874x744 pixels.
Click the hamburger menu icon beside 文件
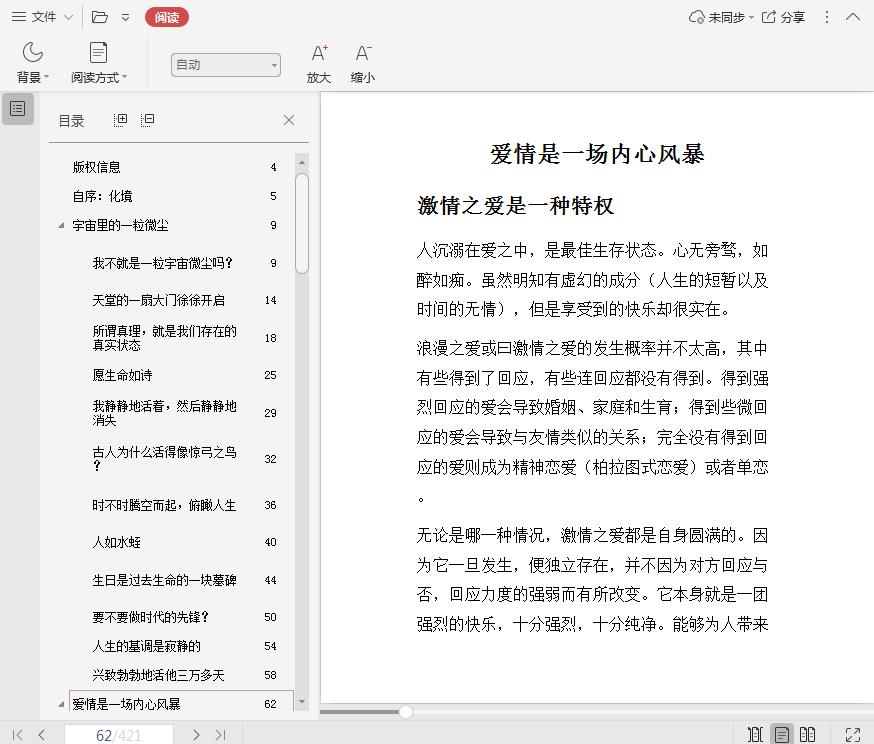[19, 17]
